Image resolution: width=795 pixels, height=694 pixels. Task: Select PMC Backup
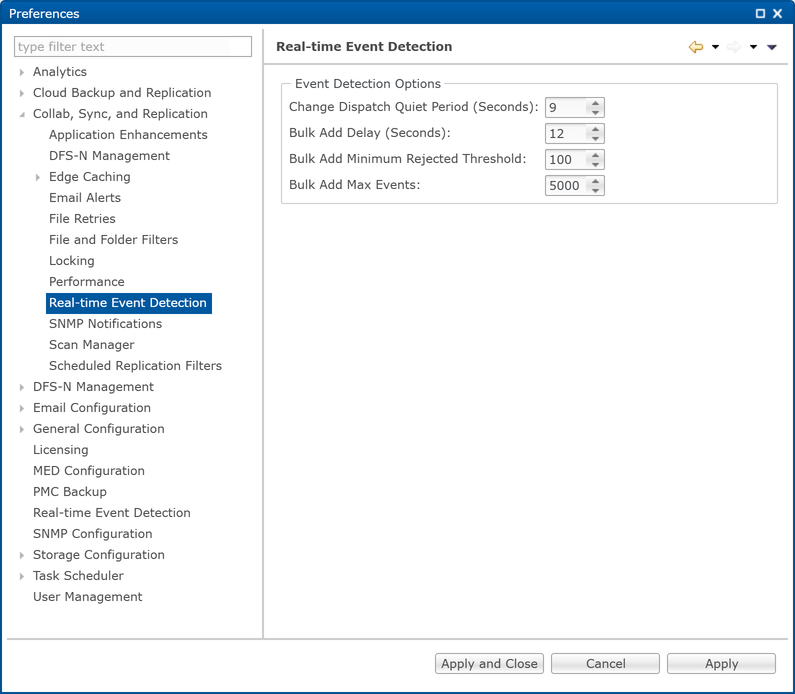click(70, 492)
